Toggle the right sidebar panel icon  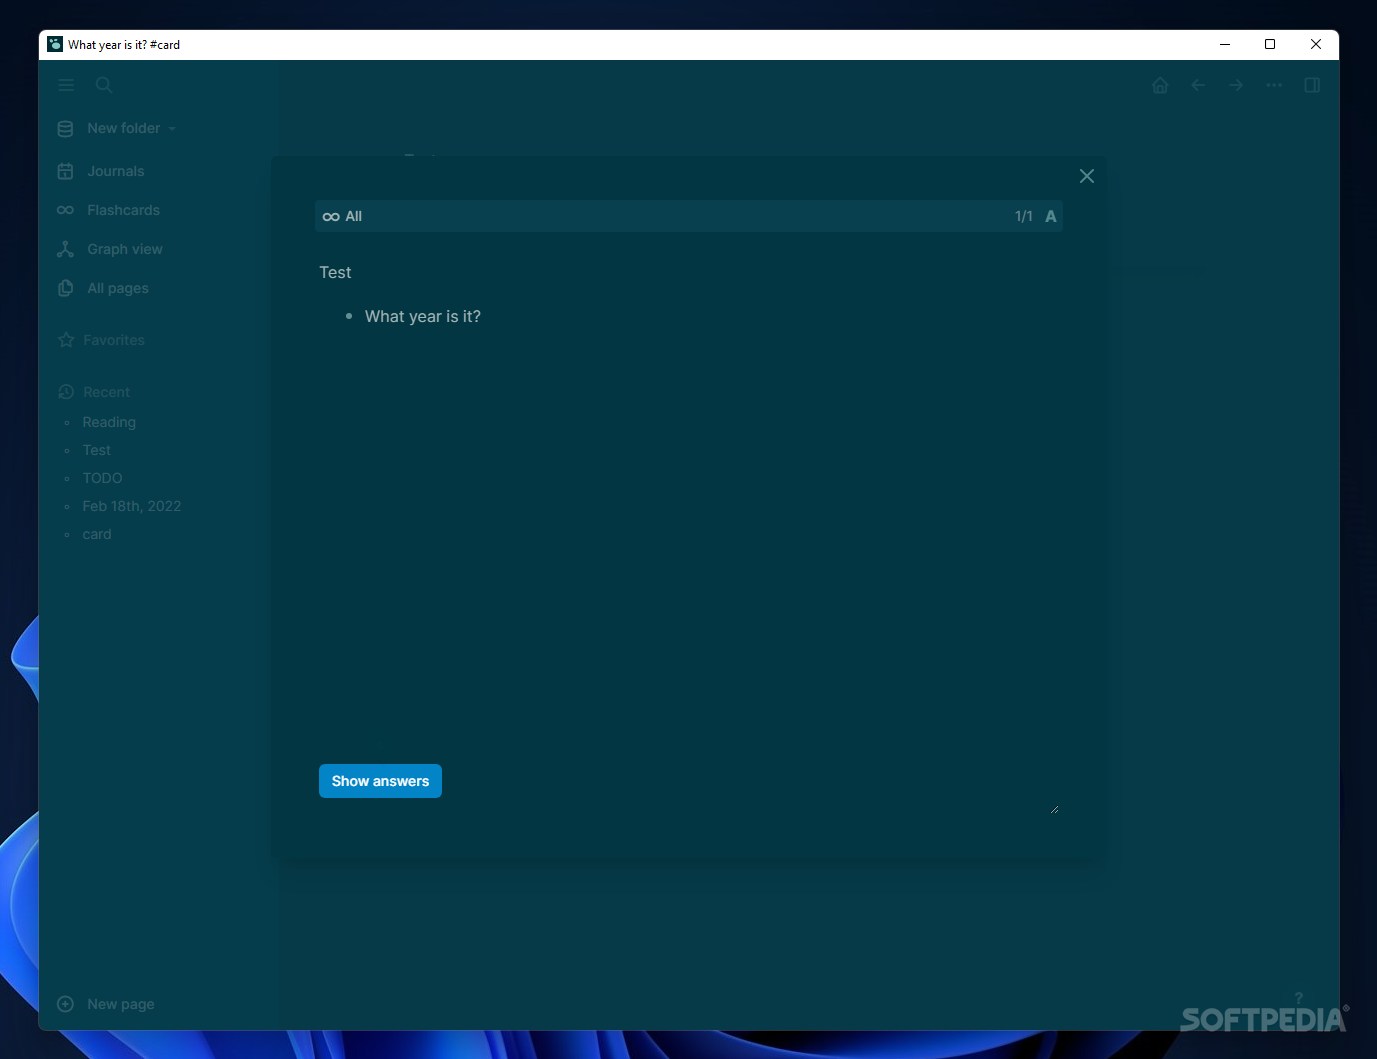tap(1312, 85)
